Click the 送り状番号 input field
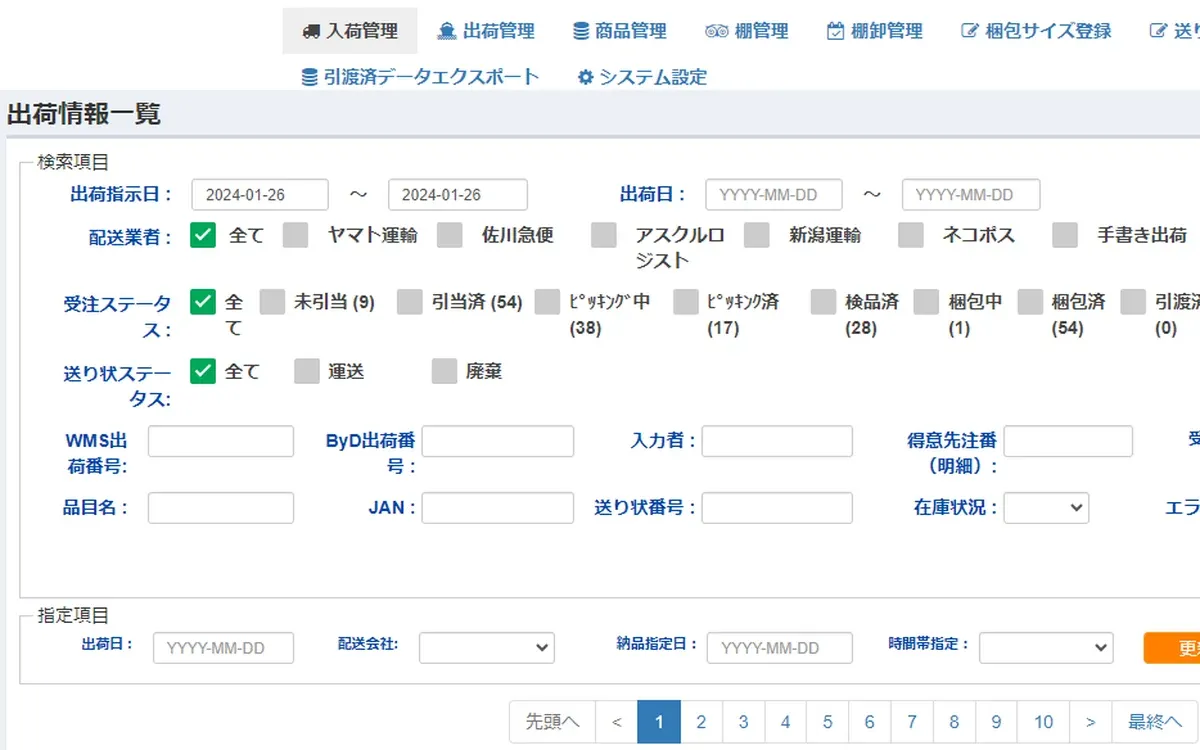This screenshot has width=1200, height=750. pyautogui.click(x=777, y=508)
